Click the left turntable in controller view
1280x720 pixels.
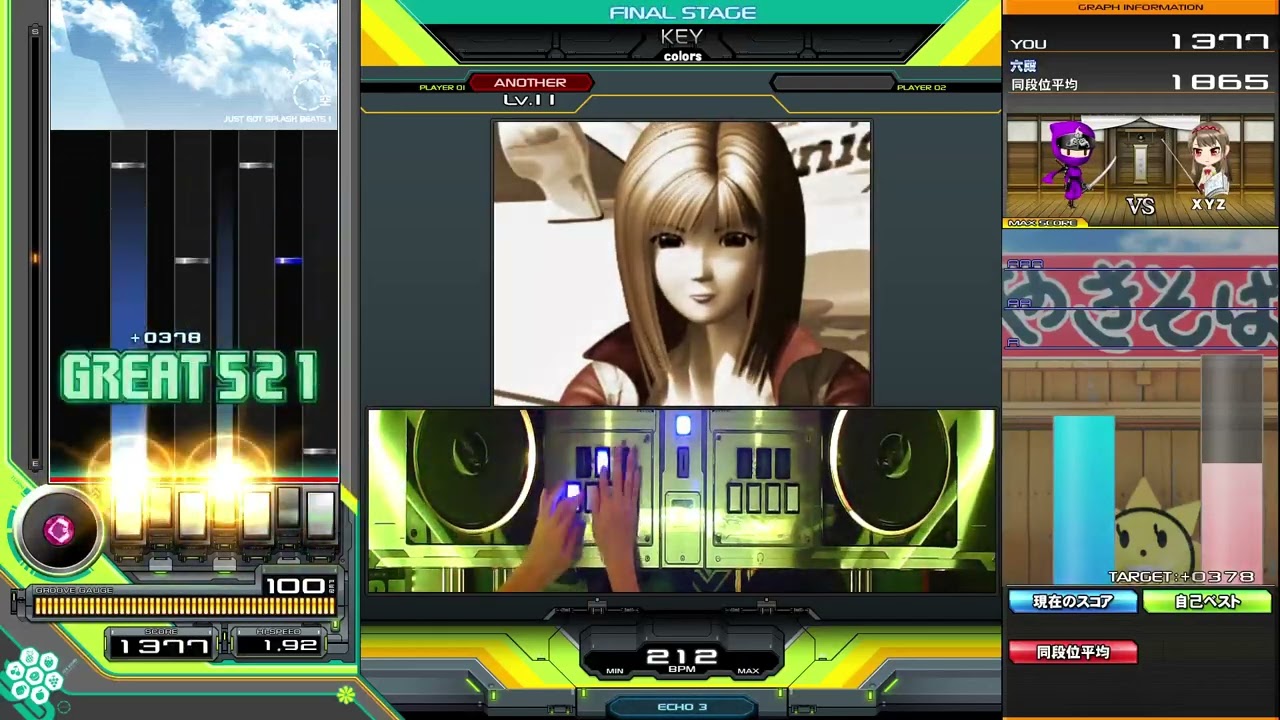pos(473,472)
